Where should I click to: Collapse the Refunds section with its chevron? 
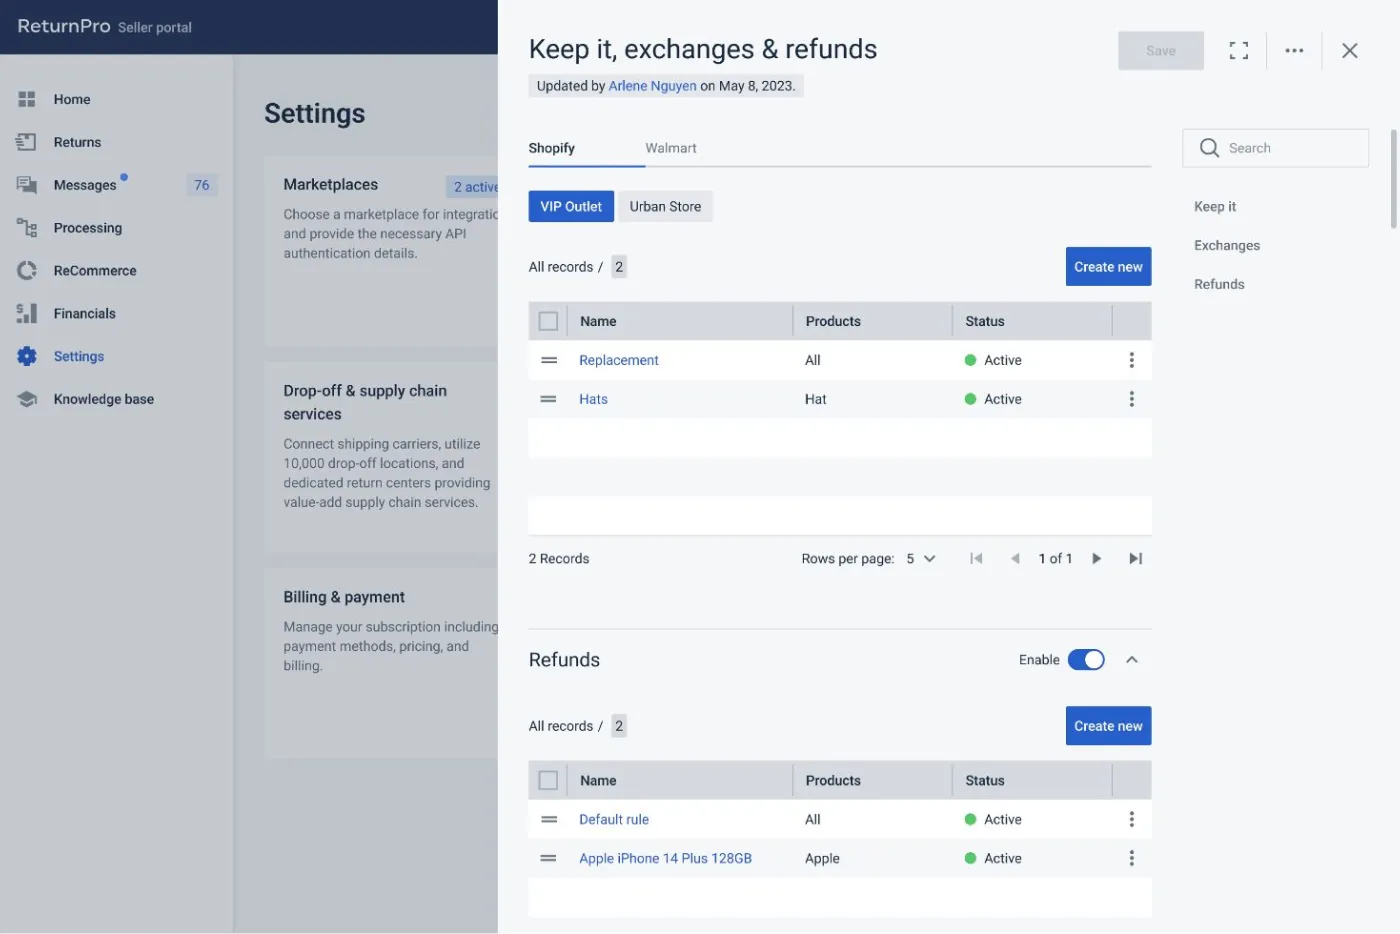pos(1132,659)
